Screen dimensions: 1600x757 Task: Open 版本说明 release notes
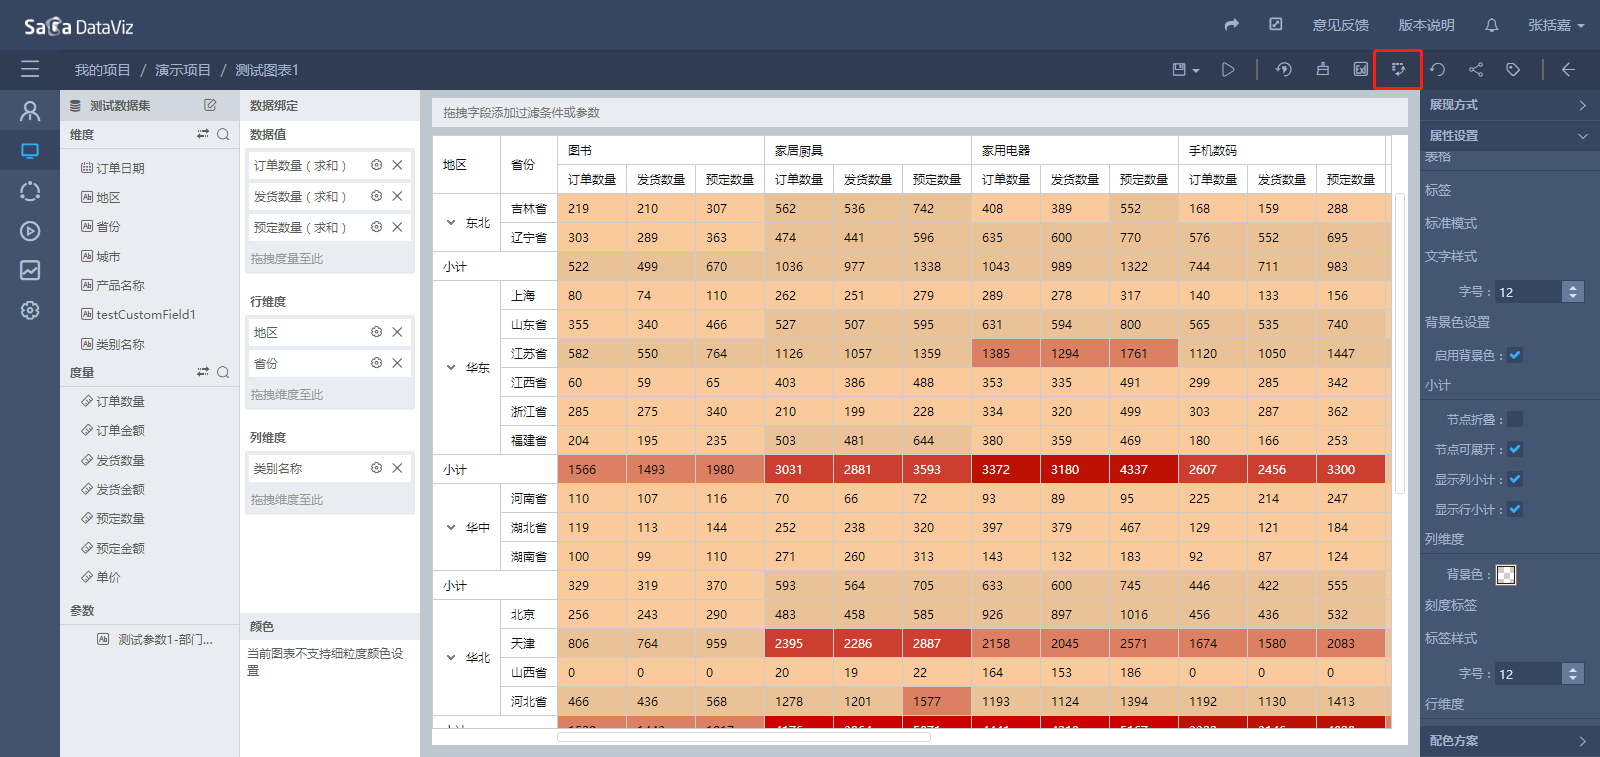pyautogui.click(x=1427, y=25)
